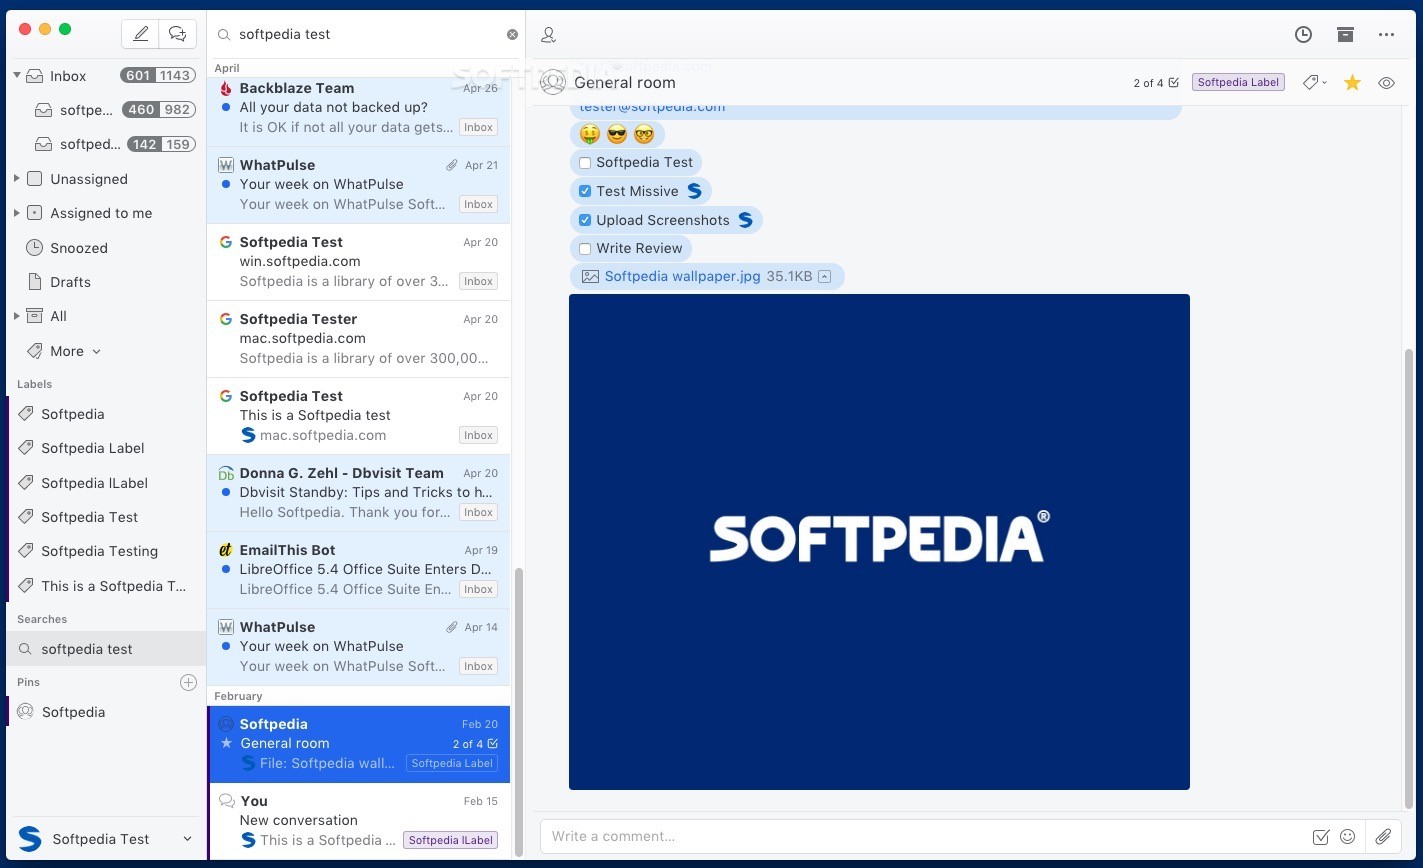Snooze conversation with clock icon

click(1303, 34)
